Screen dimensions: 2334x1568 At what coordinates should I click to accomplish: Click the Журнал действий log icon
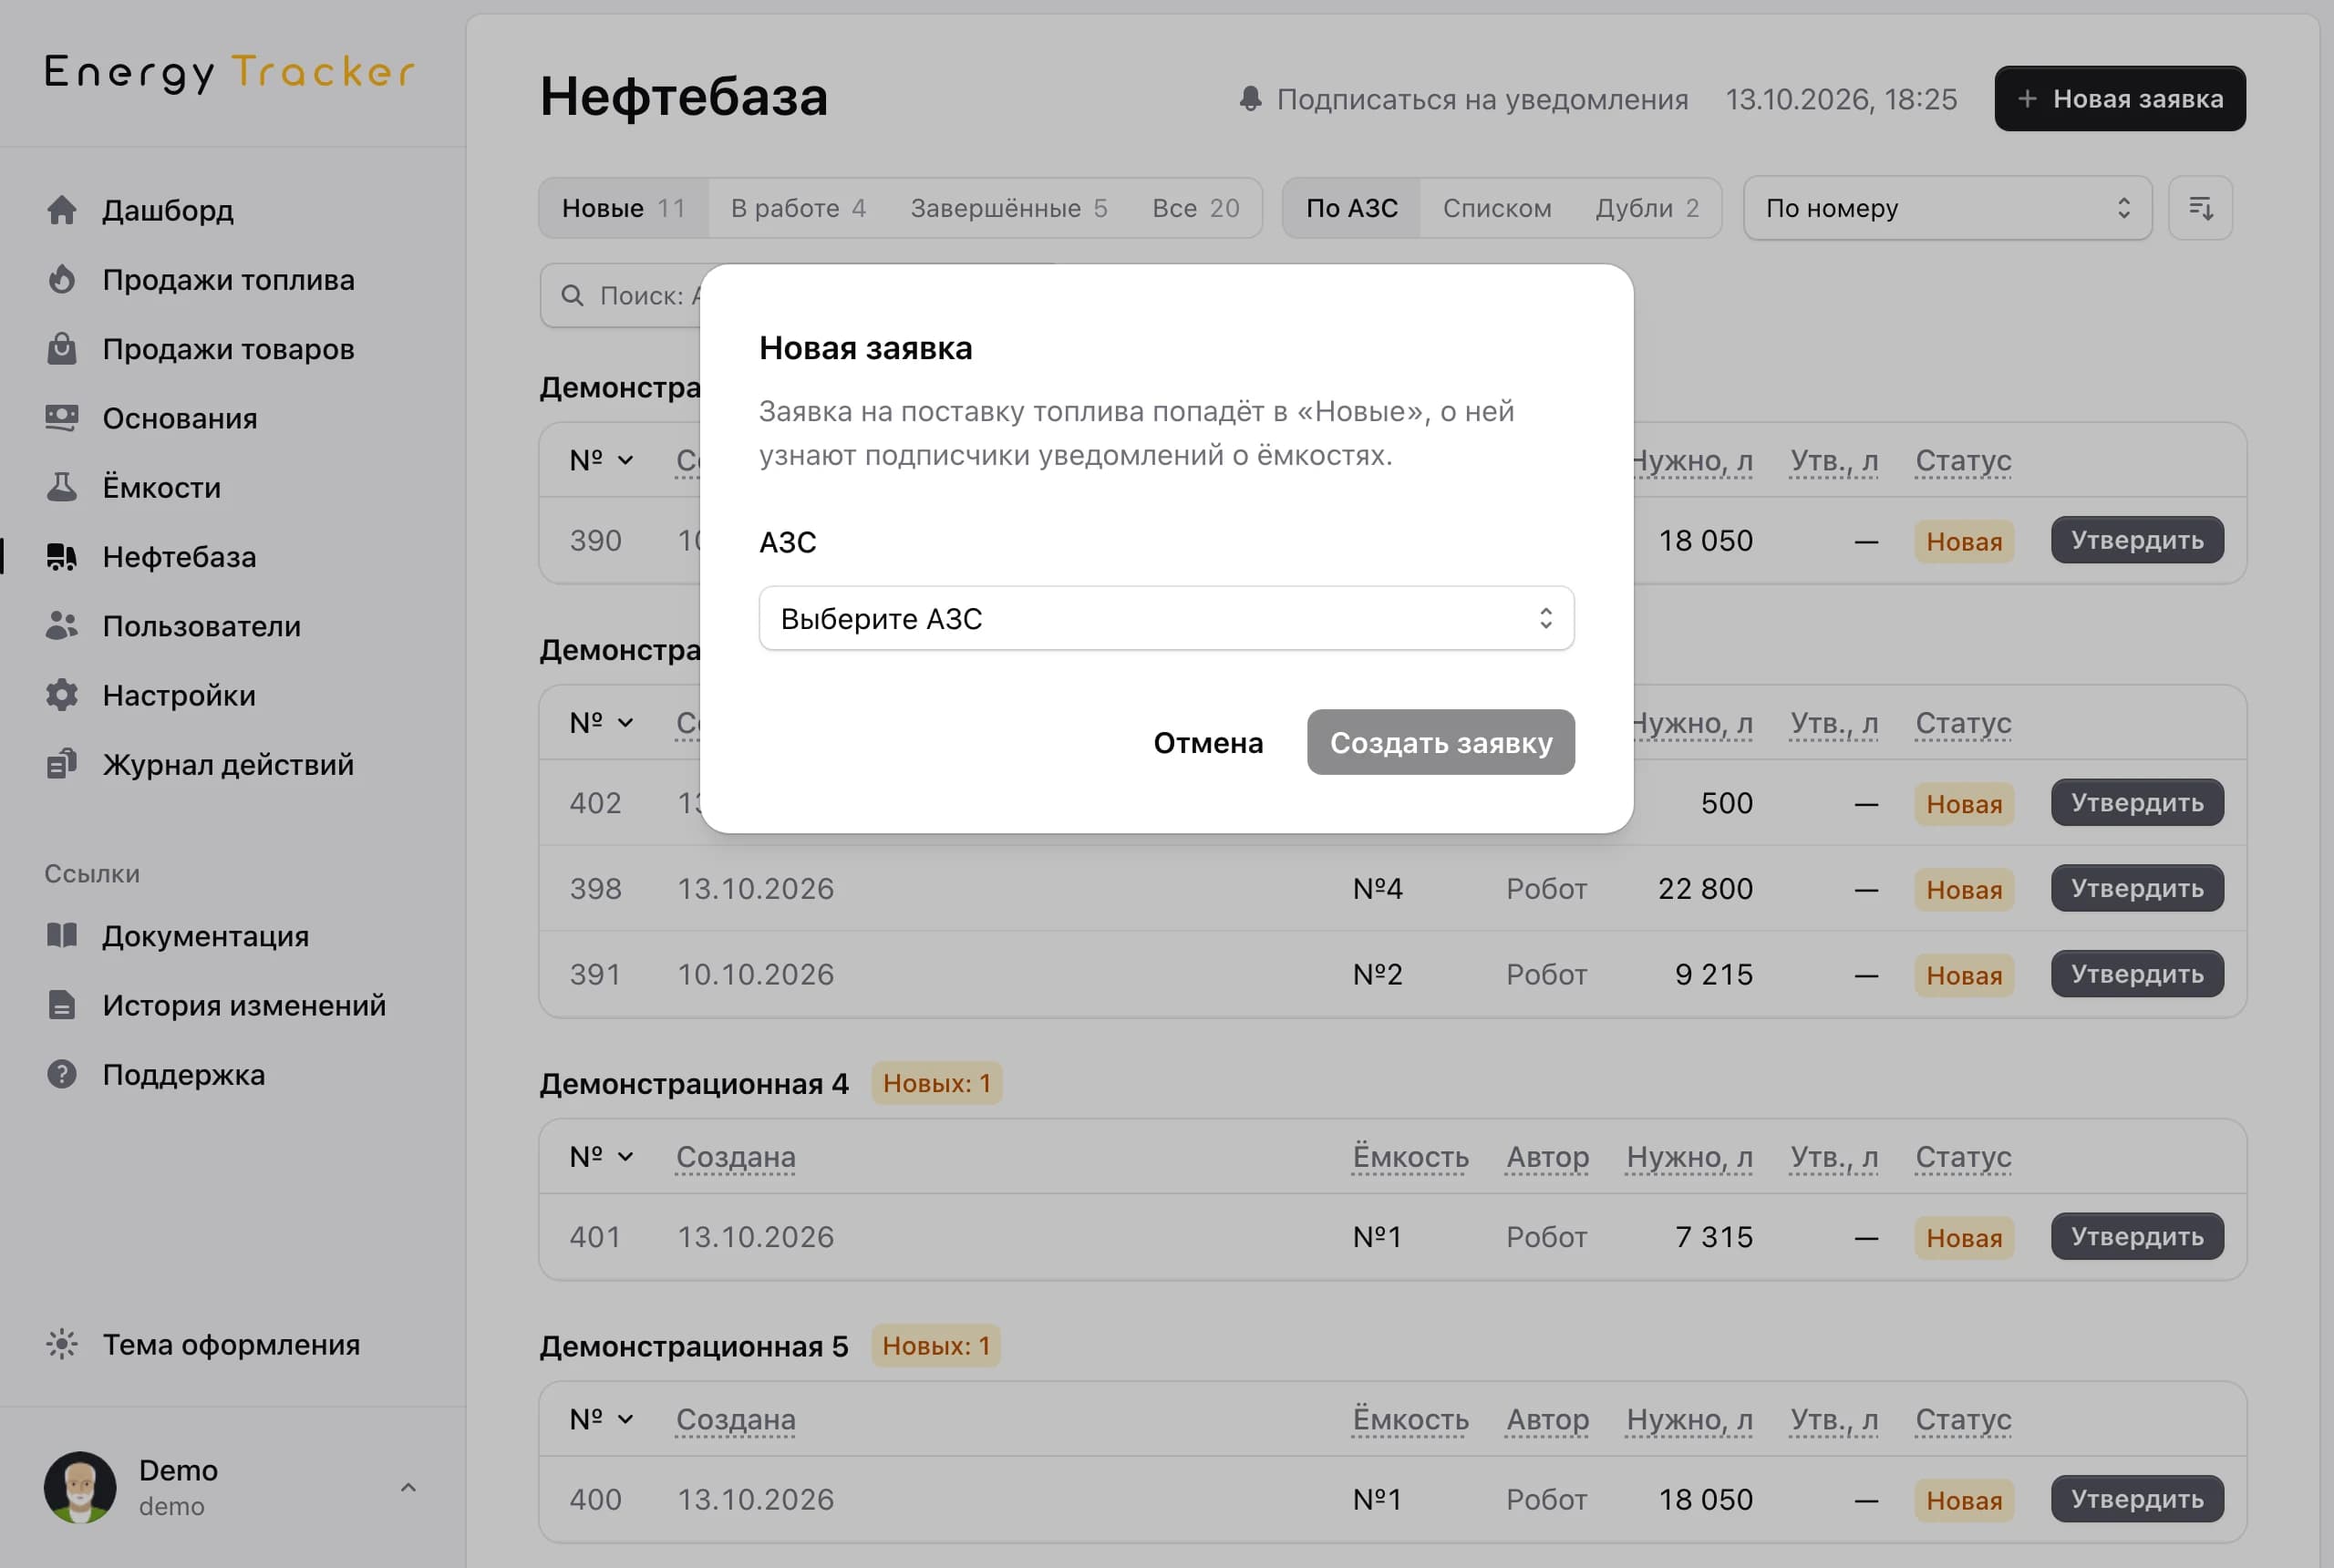[x=62, y=764]
